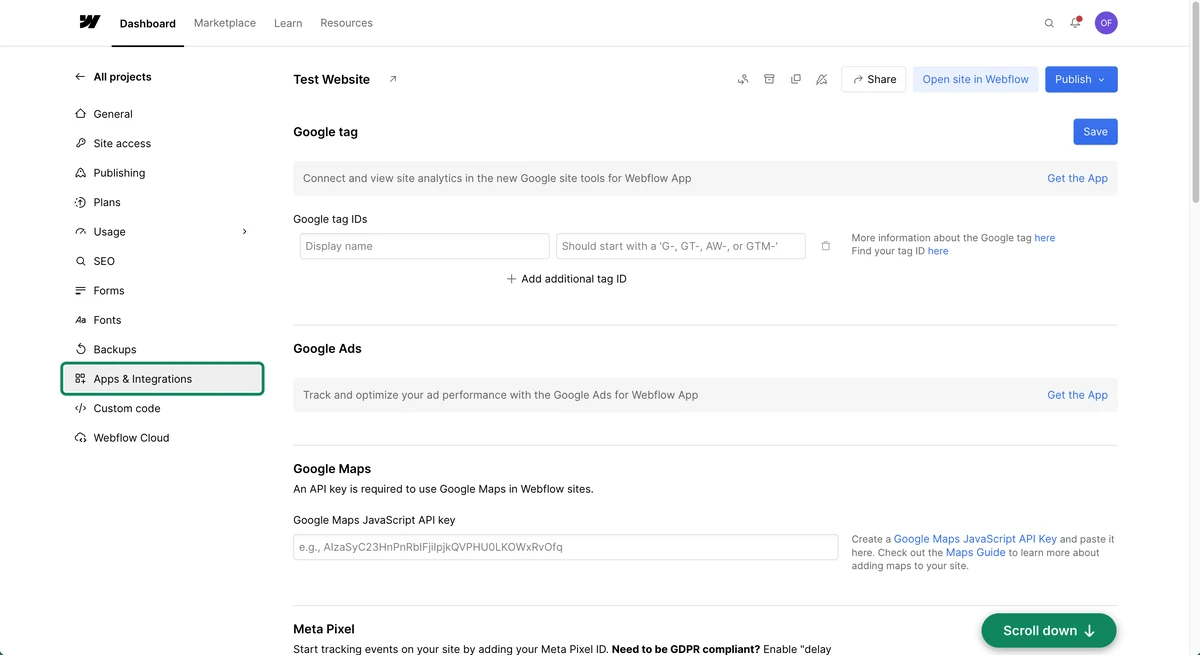Screen dimensions: 1200x655
Task: Open the Resources tab
Action: 346,23
